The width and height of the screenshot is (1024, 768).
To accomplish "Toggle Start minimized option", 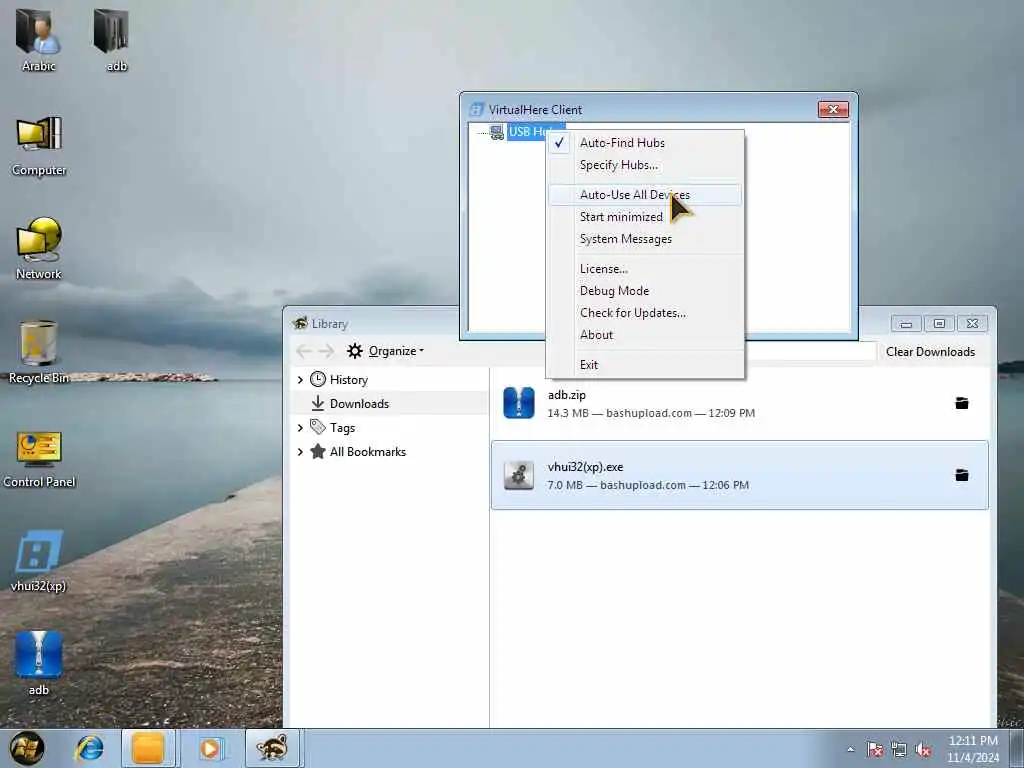I will point(645,217).
